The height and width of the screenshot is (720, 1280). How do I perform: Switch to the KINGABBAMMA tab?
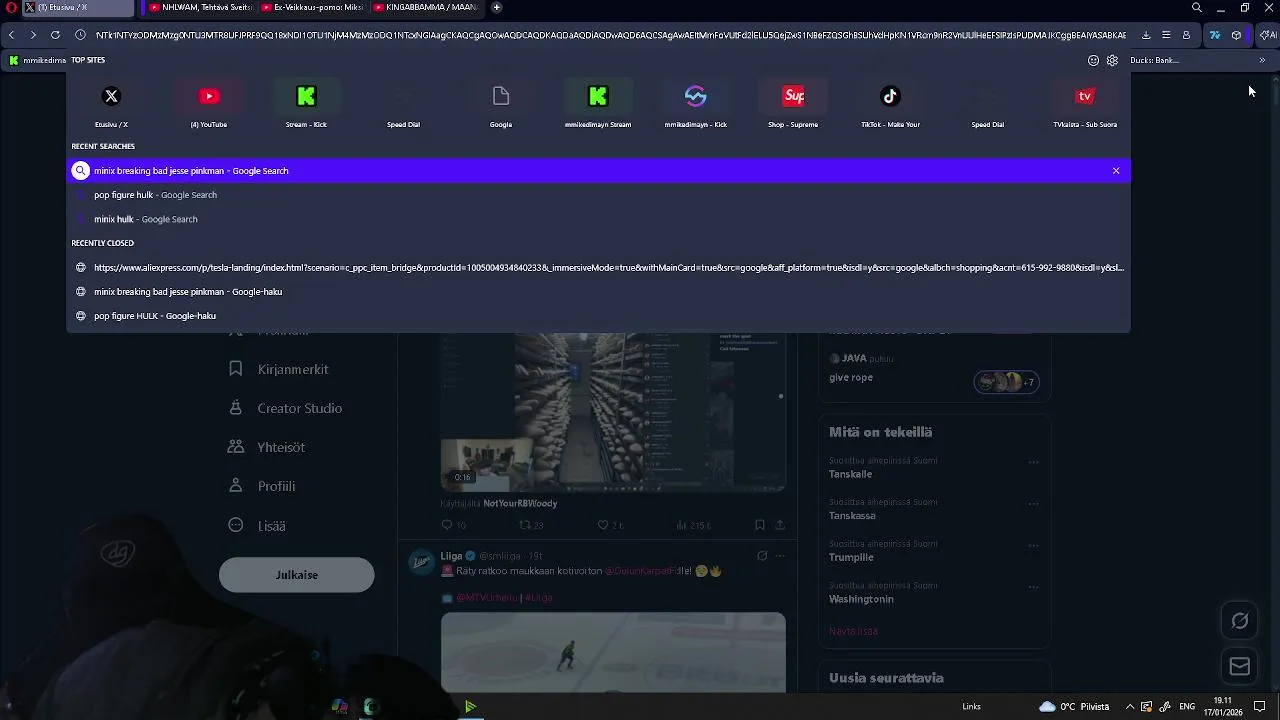pos(424,7)
